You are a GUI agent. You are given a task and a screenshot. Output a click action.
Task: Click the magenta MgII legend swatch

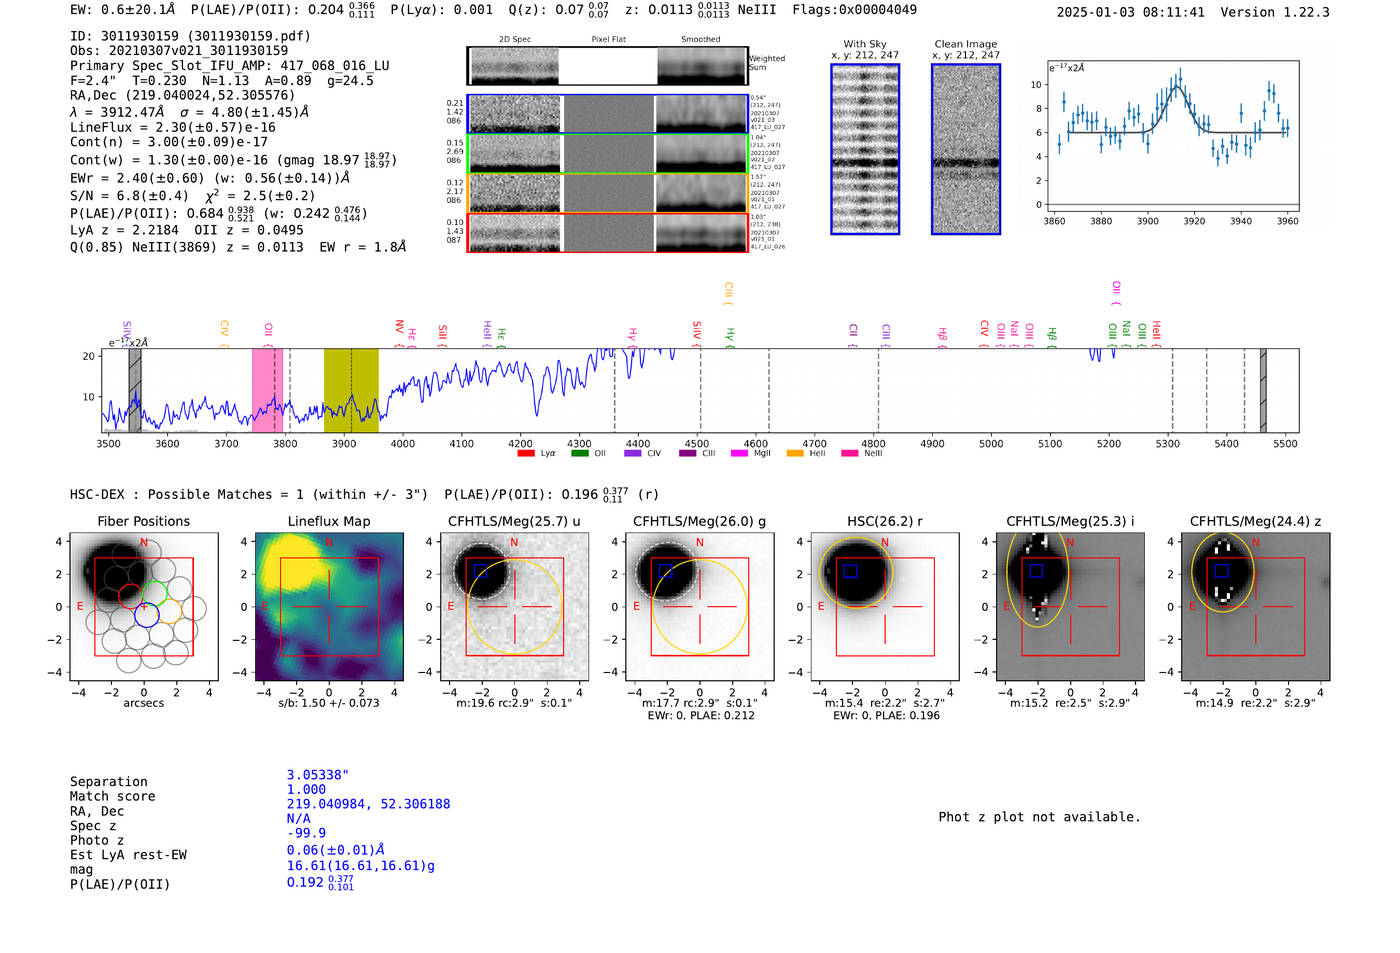coord(740,453)
